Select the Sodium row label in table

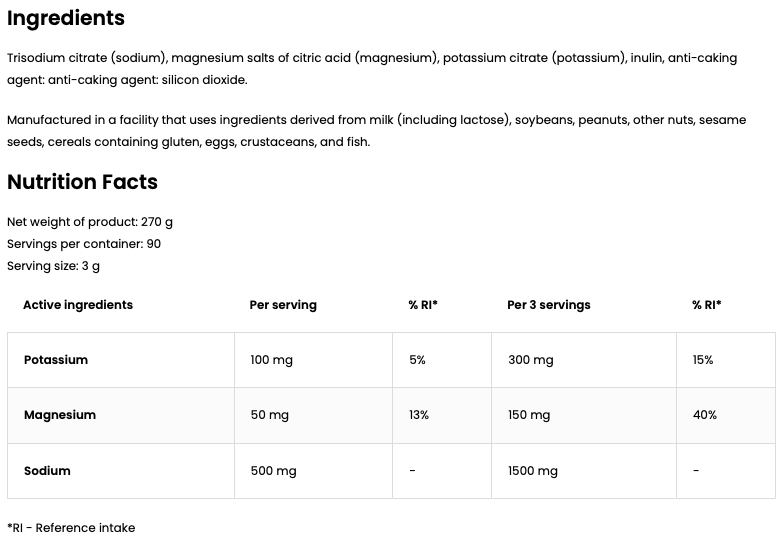coord(47,471)
